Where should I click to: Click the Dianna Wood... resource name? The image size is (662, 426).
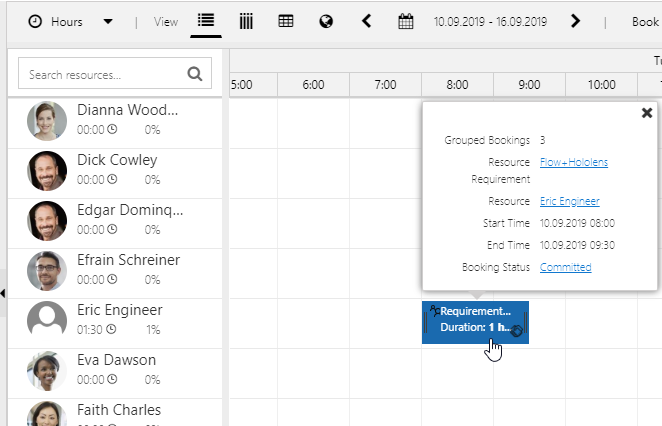[128, 110]
